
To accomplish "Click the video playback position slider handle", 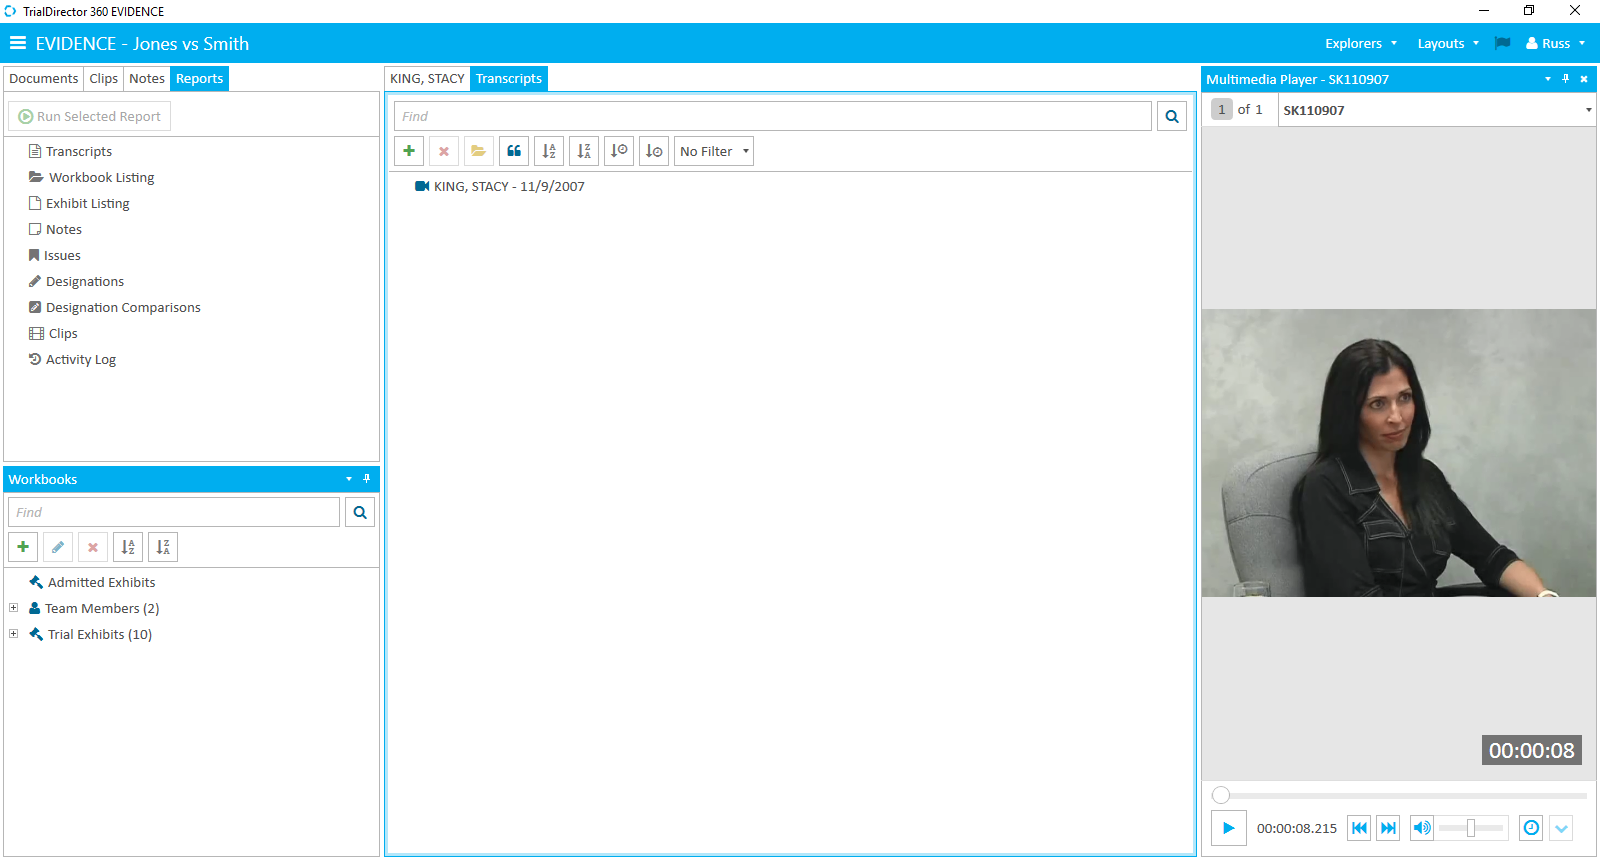I will 1221,795.
